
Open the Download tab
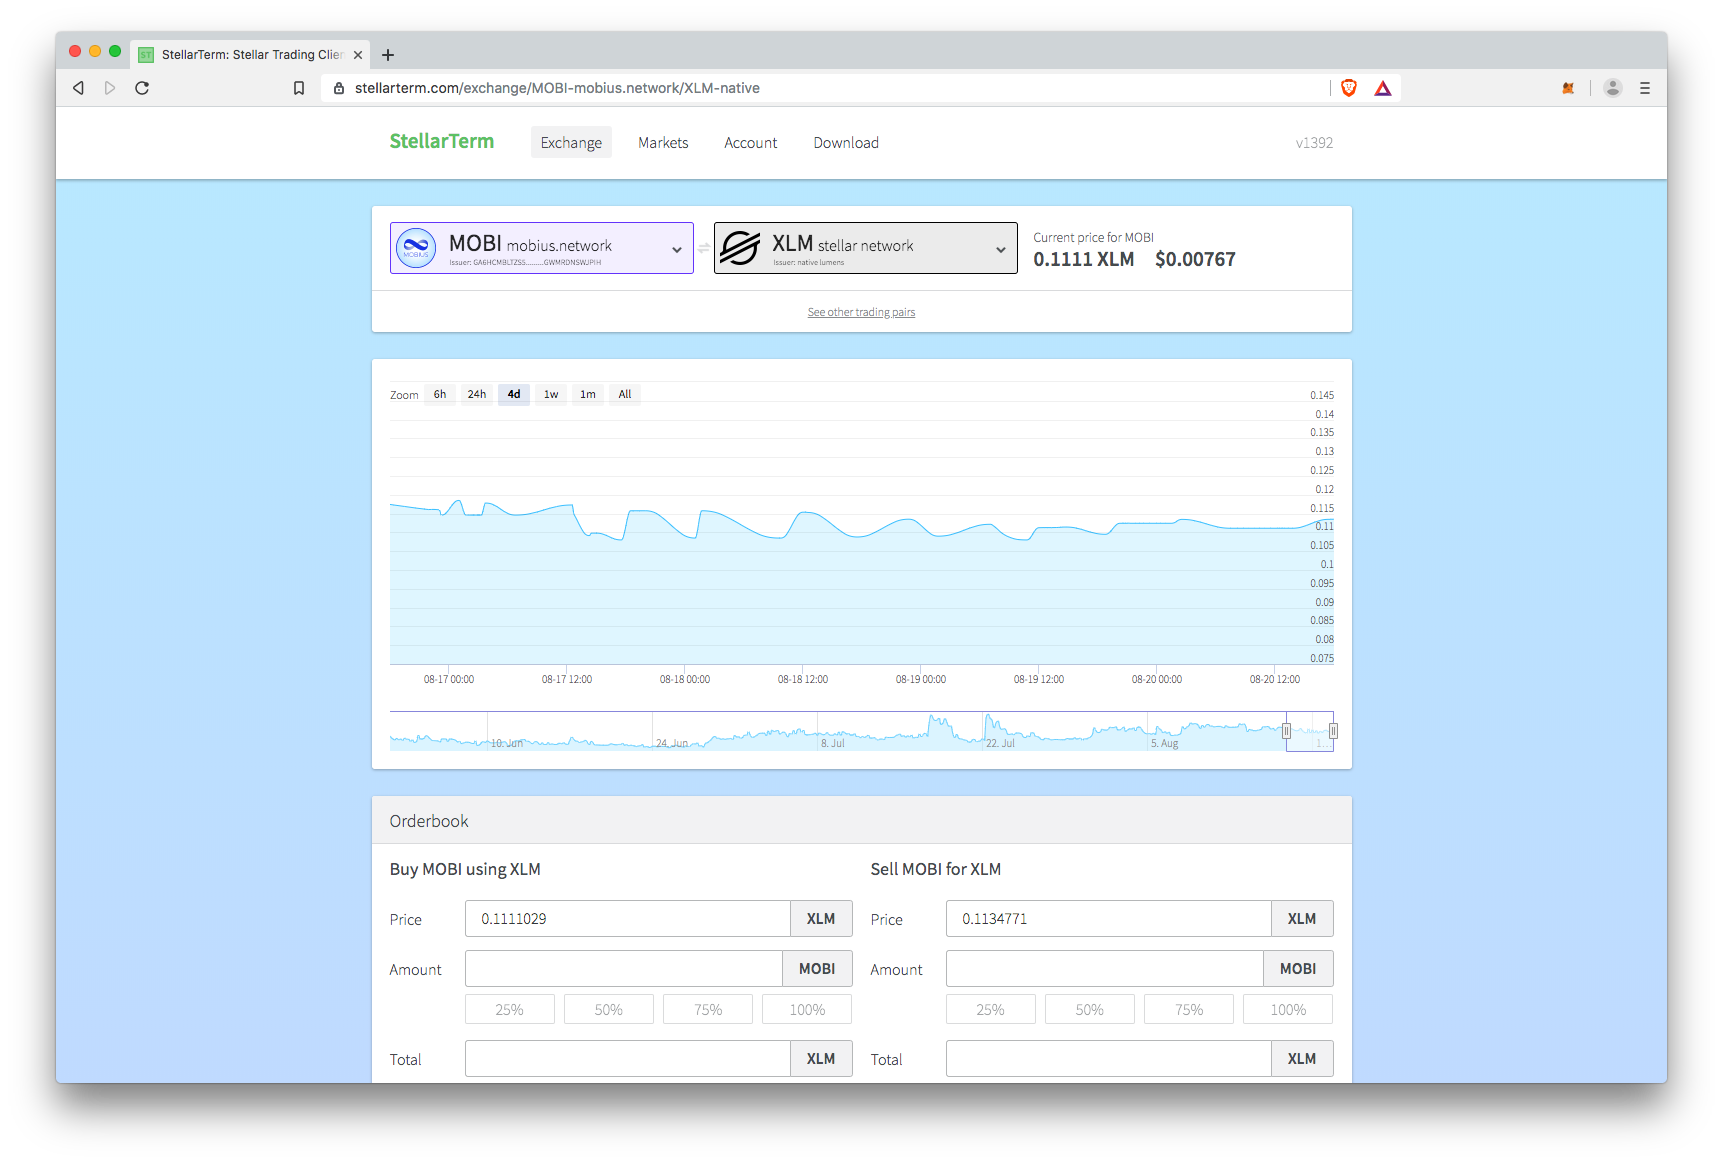pyautogui.click(x=846, y=142)
